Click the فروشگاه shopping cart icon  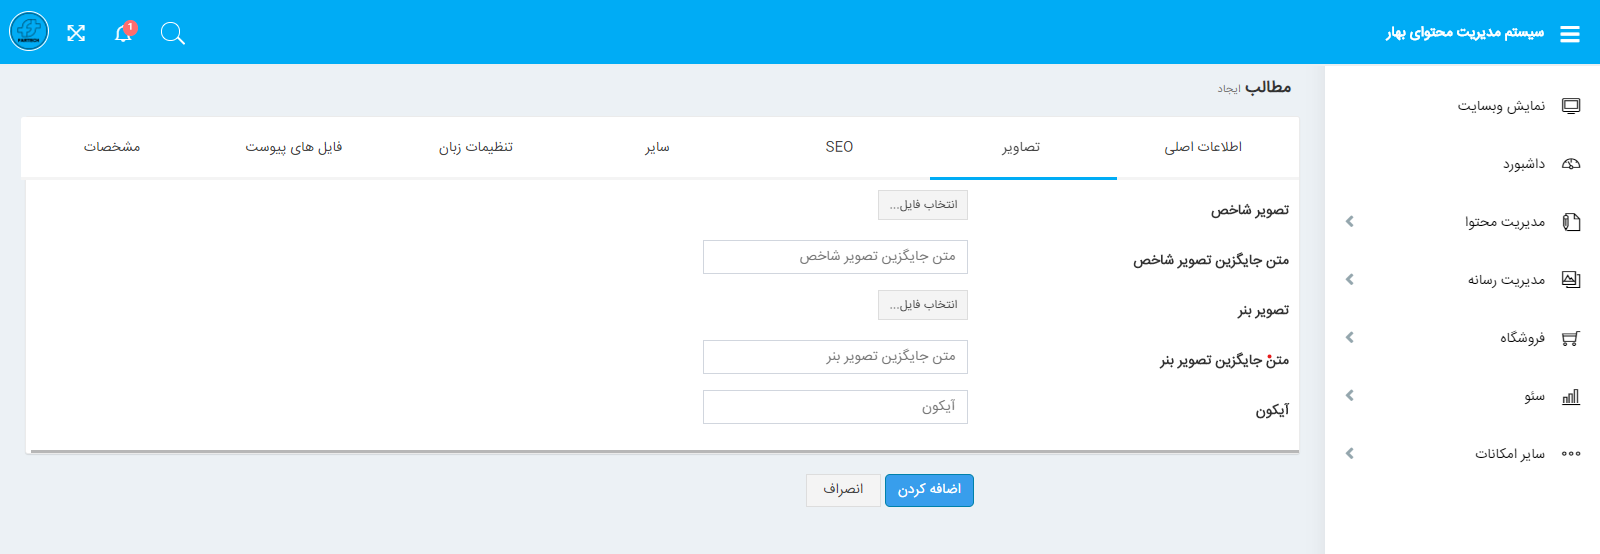coord(1571,338)
